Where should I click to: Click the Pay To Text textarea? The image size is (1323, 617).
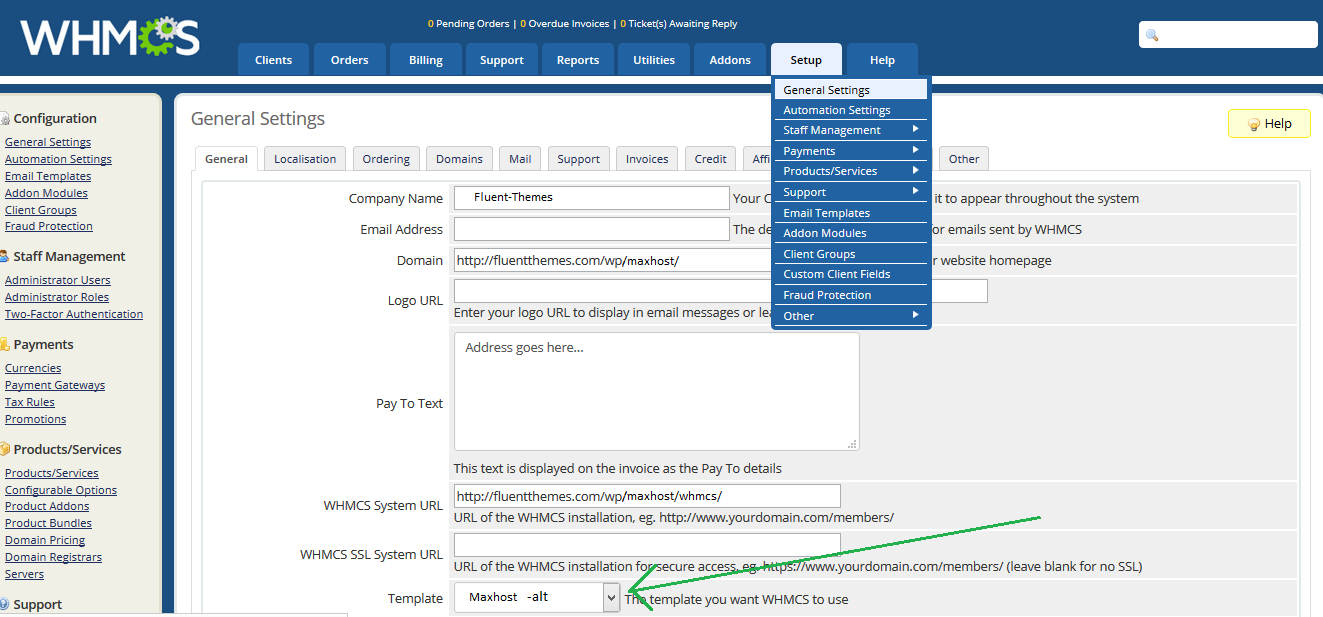click(x=657, y=391)
